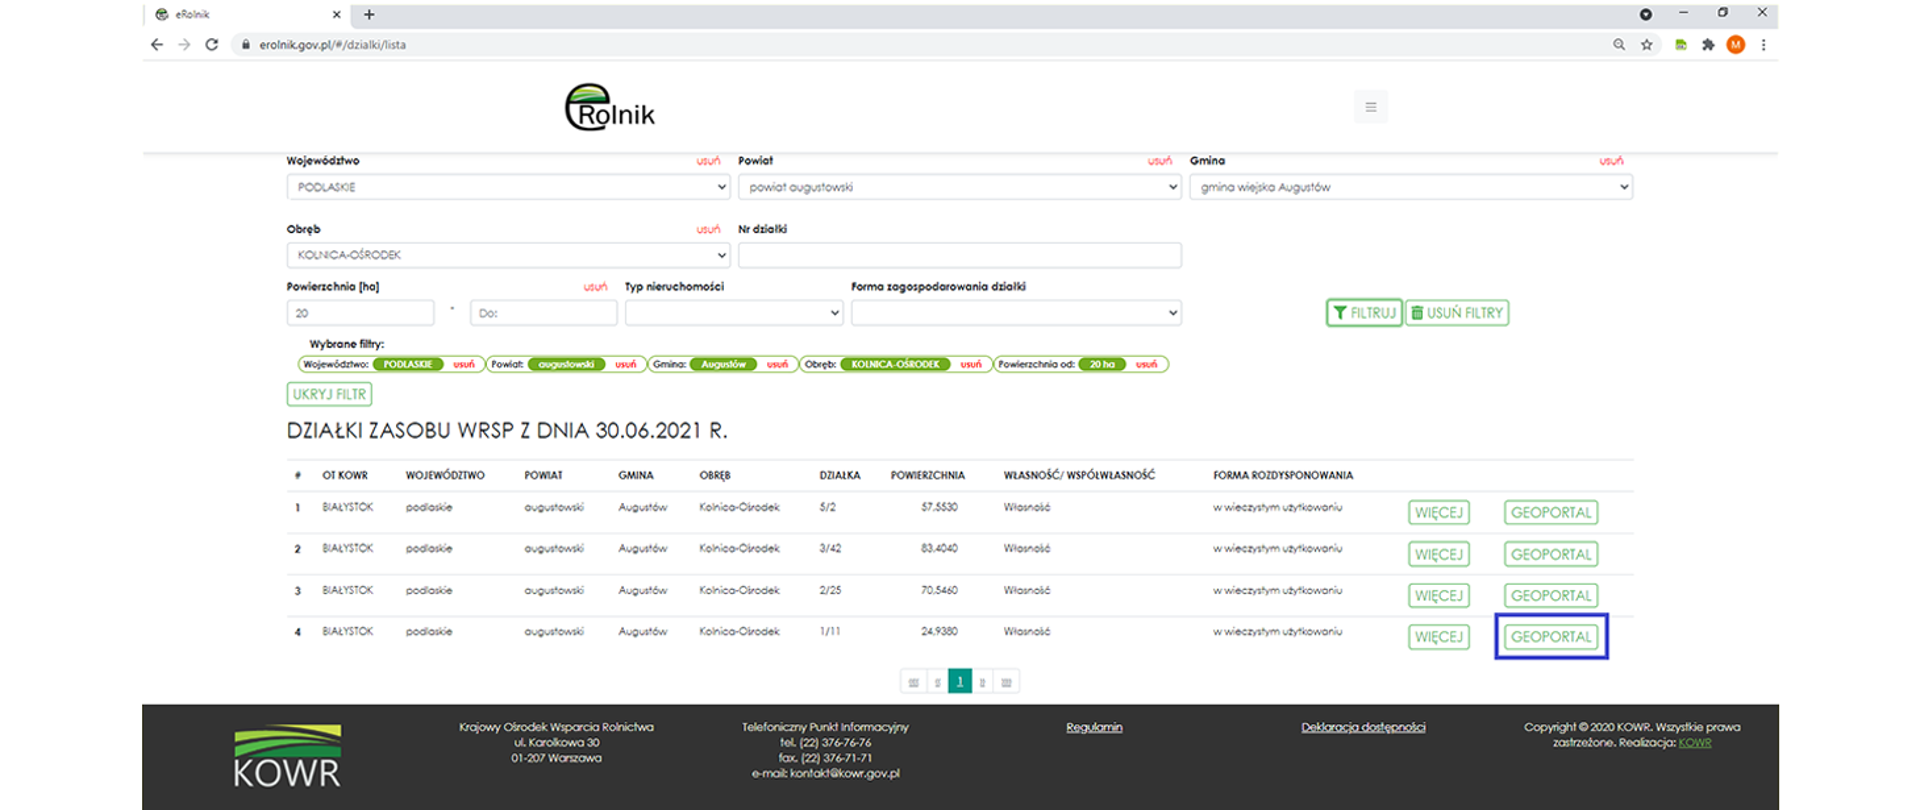Open the hamburger menu icon
The image size is (1920, 810).
pyautogui.click(x=1370, y=107)
